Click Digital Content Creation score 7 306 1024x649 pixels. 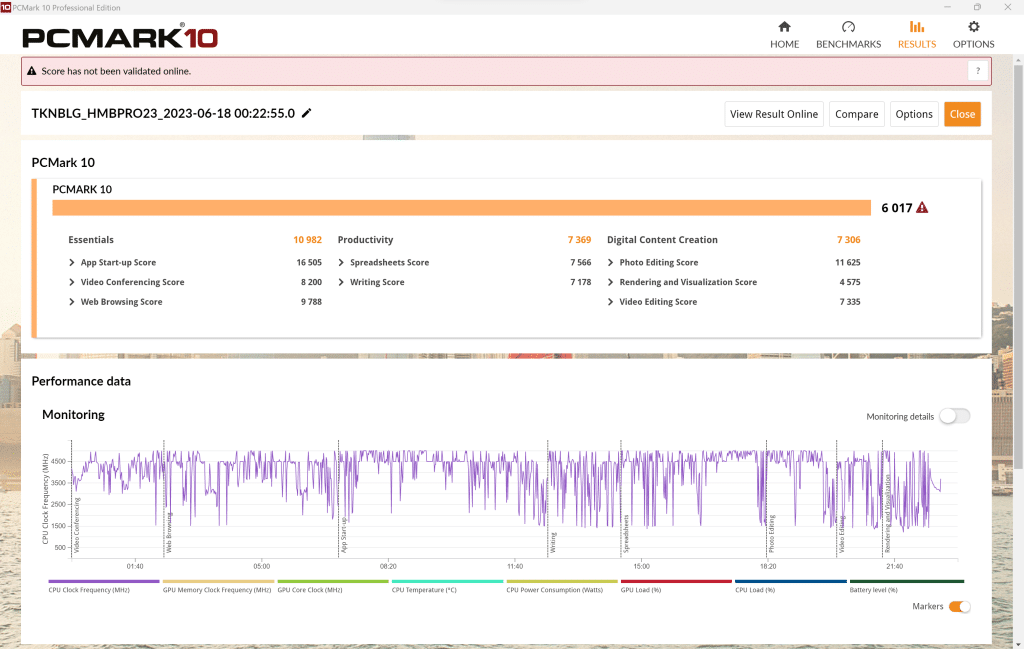point(848,240)
